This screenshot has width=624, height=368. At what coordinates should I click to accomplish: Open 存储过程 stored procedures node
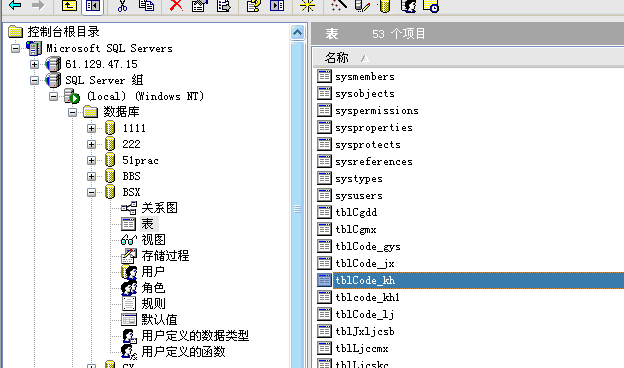tap(165, 256)
